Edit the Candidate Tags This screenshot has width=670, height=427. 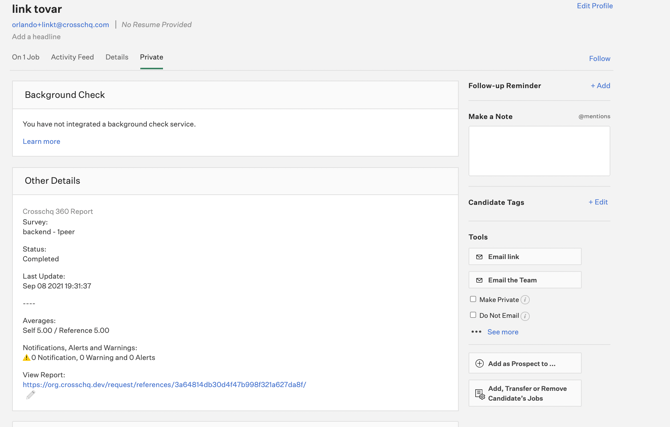coord(598,202)
